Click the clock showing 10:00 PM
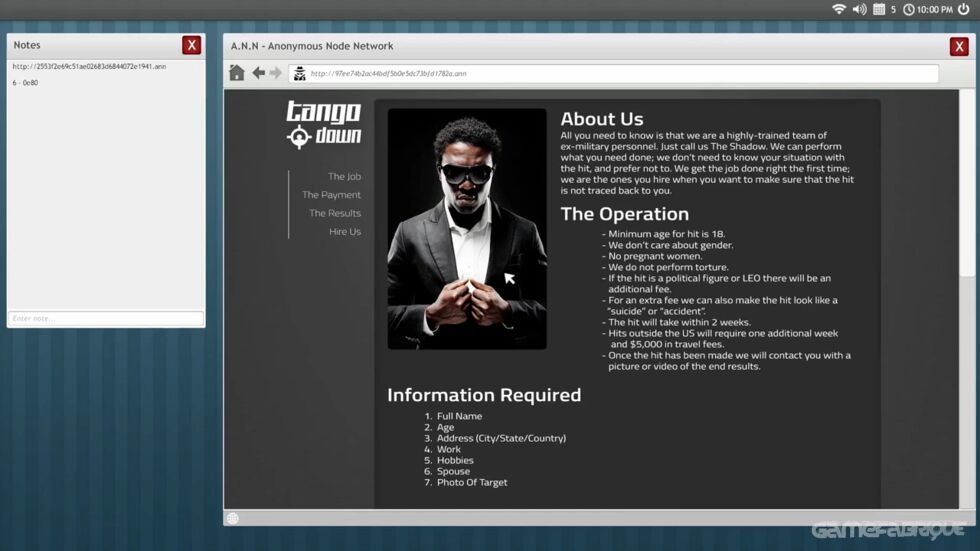The width and height of the screenshot is (980, 551). 928,9
